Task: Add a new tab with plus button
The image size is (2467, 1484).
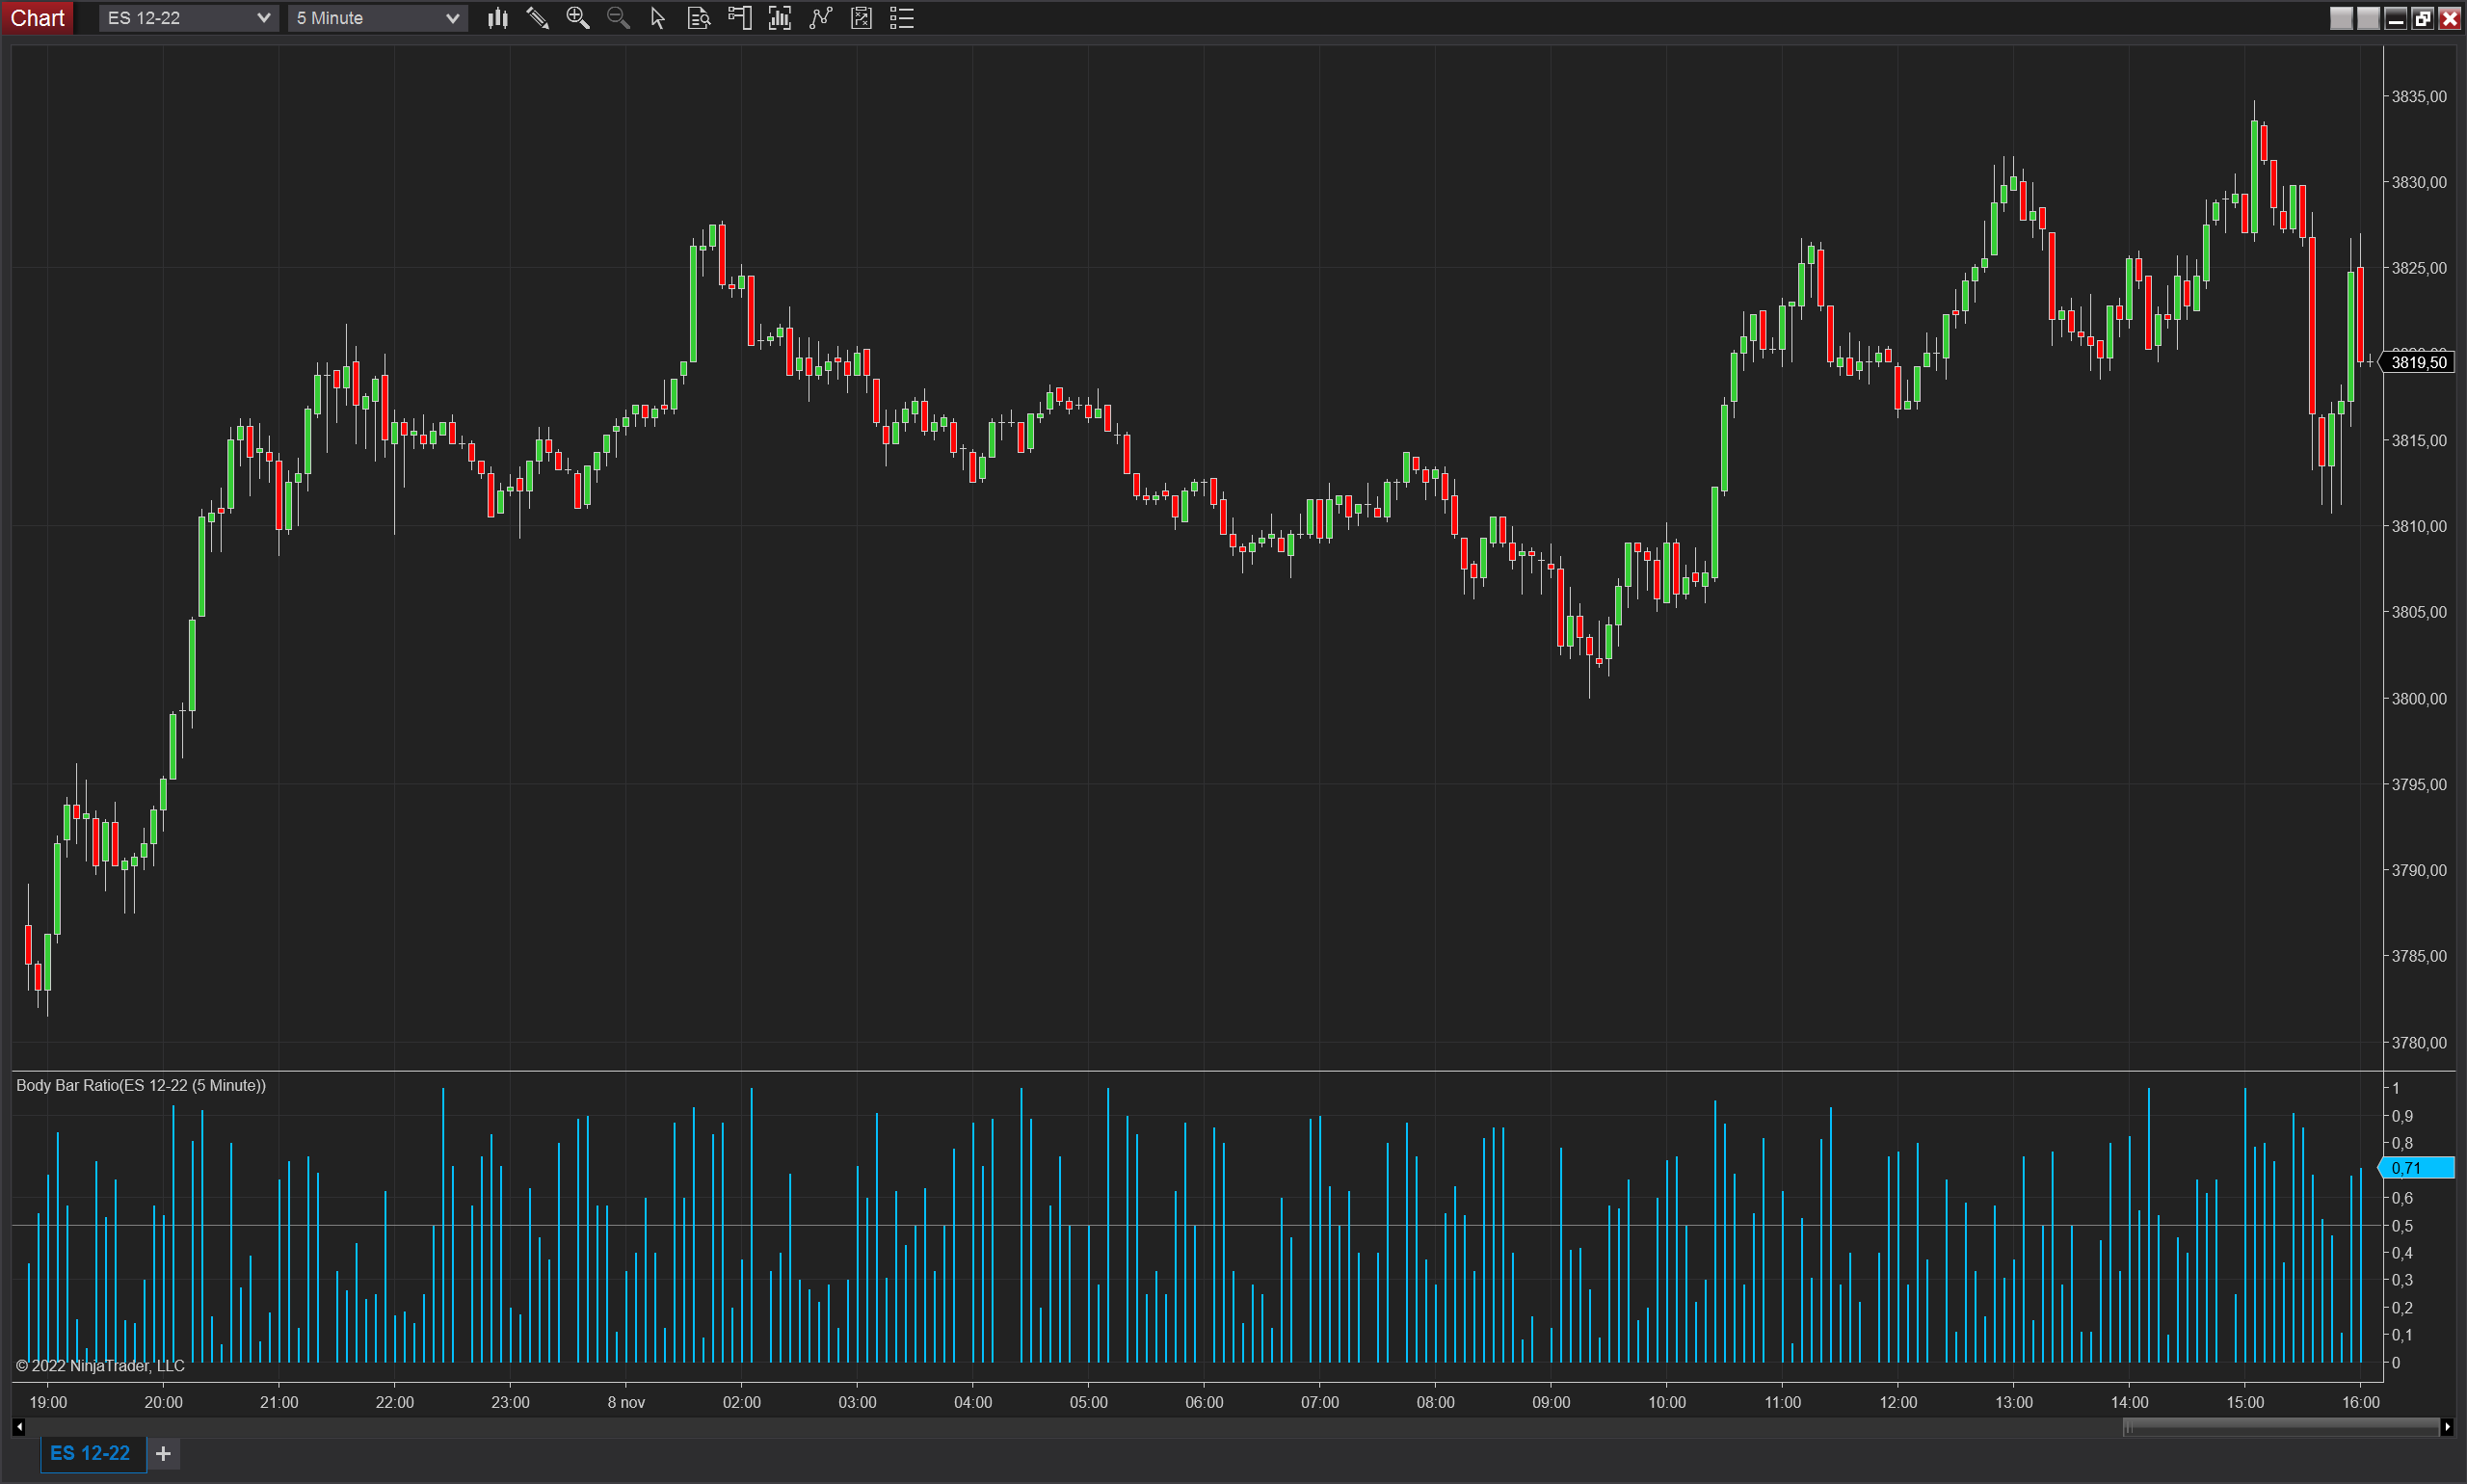Action: coord(164,1453)
